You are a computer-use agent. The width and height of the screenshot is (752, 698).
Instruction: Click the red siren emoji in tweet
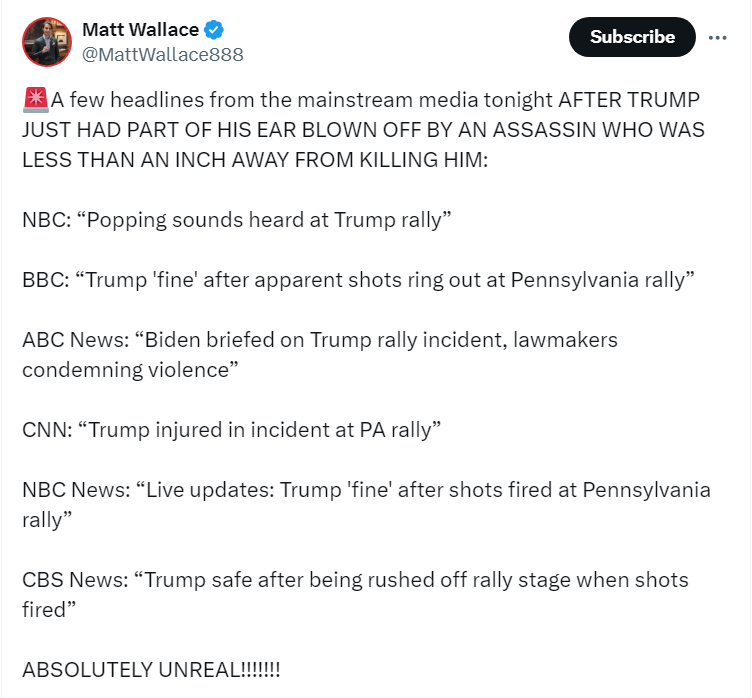(35, 100)
